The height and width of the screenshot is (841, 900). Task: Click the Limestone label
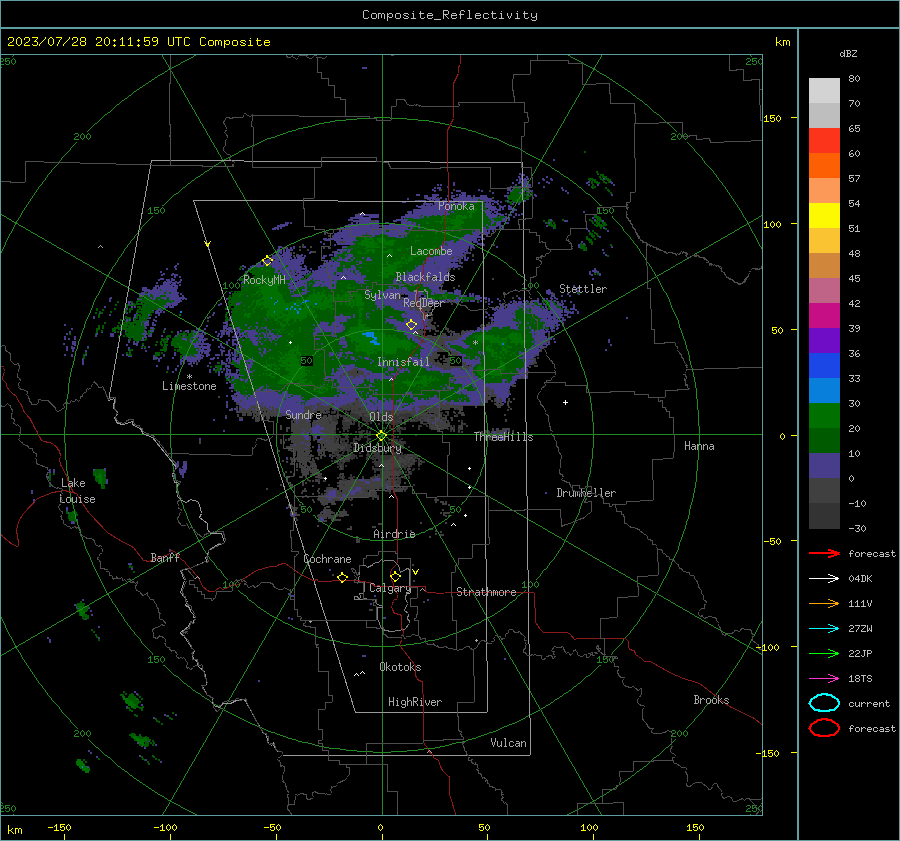pos(189,386)
